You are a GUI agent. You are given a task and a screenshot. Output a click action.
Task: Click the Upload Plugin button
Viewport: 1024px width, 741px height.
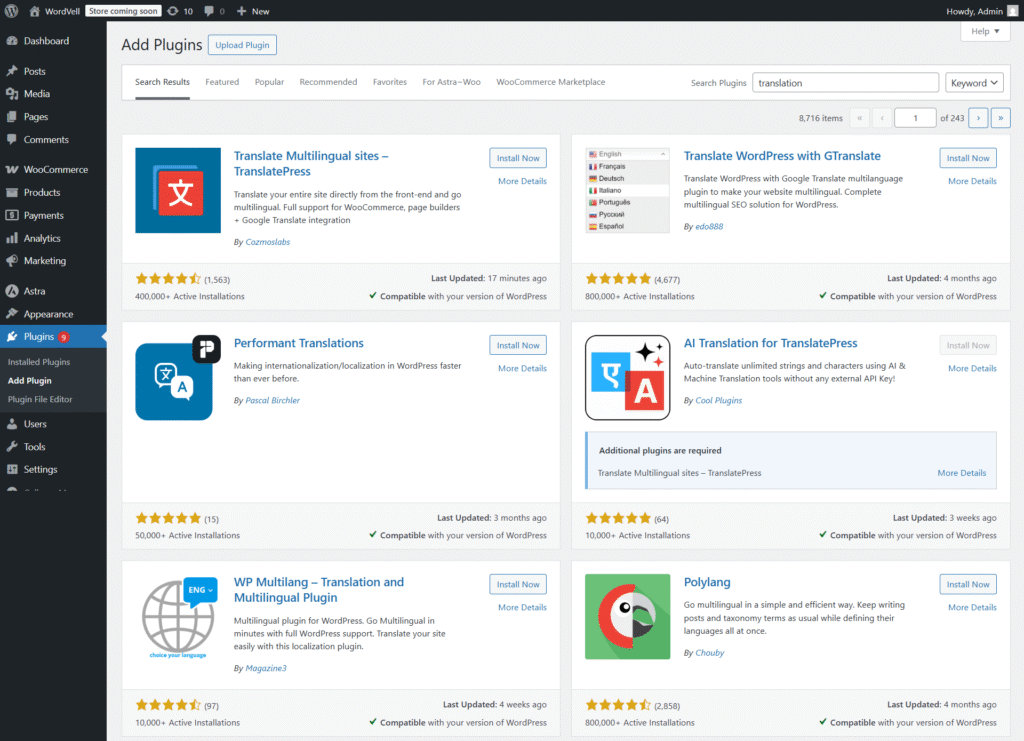tap(241, 45)
